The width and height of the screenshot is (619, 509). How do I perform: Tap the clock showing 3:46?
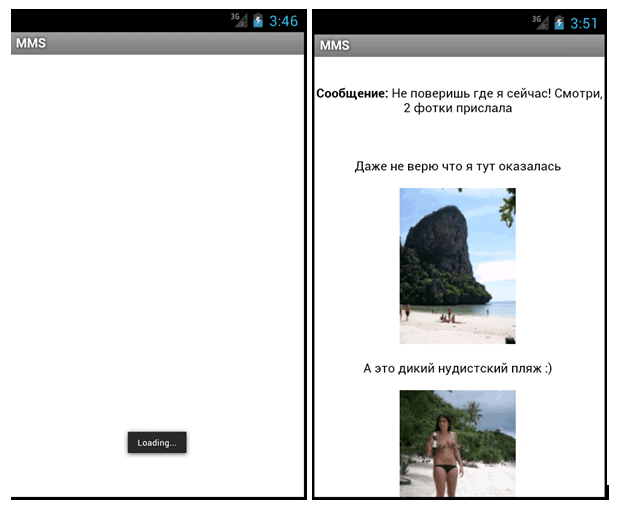(283, 21)
